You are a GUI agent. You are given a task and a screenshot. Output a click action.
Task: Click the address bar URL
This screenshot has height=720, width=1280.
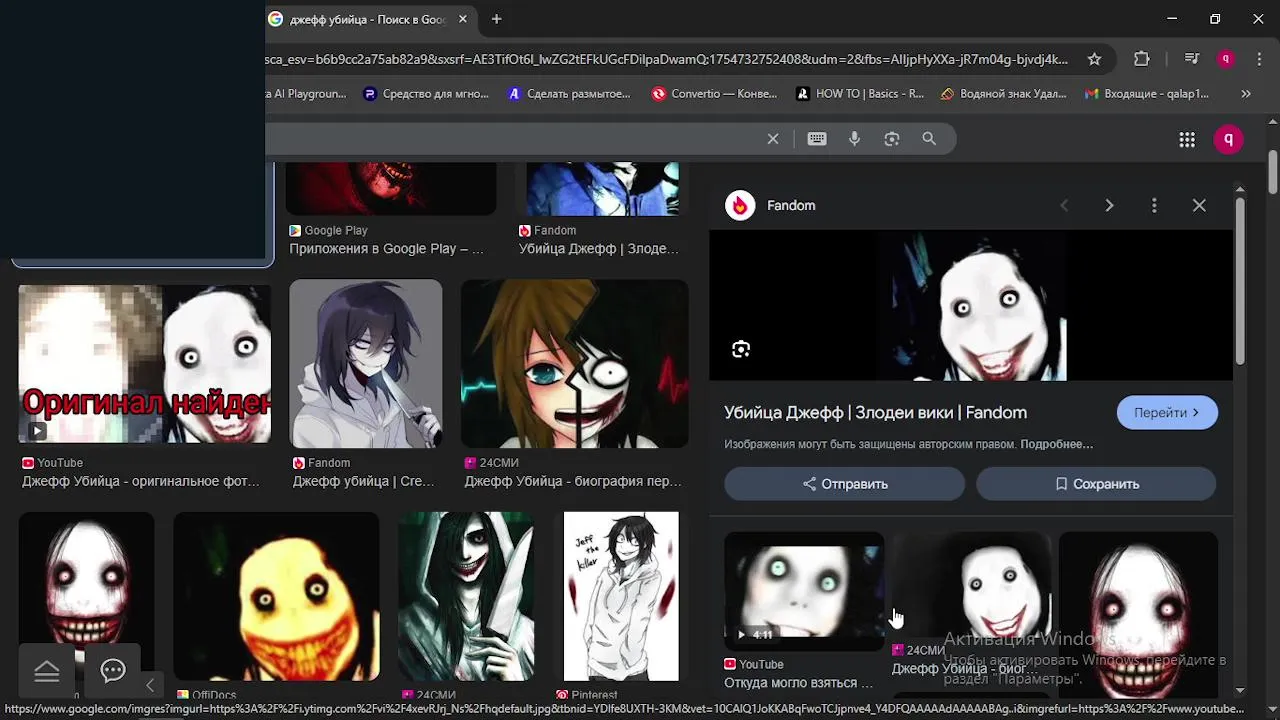point(666,59)
